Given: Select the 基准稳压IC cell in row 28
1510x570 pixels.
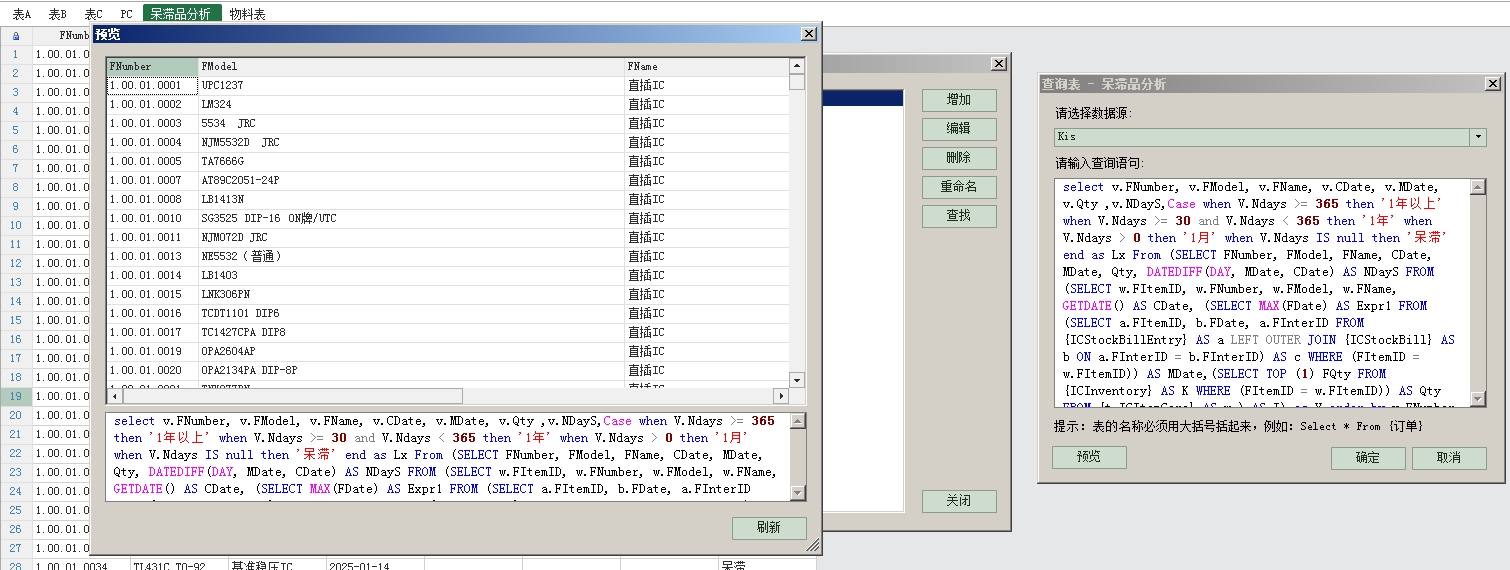Looking at the screenshot, I should pyautogui.click(x=278, y=566).
